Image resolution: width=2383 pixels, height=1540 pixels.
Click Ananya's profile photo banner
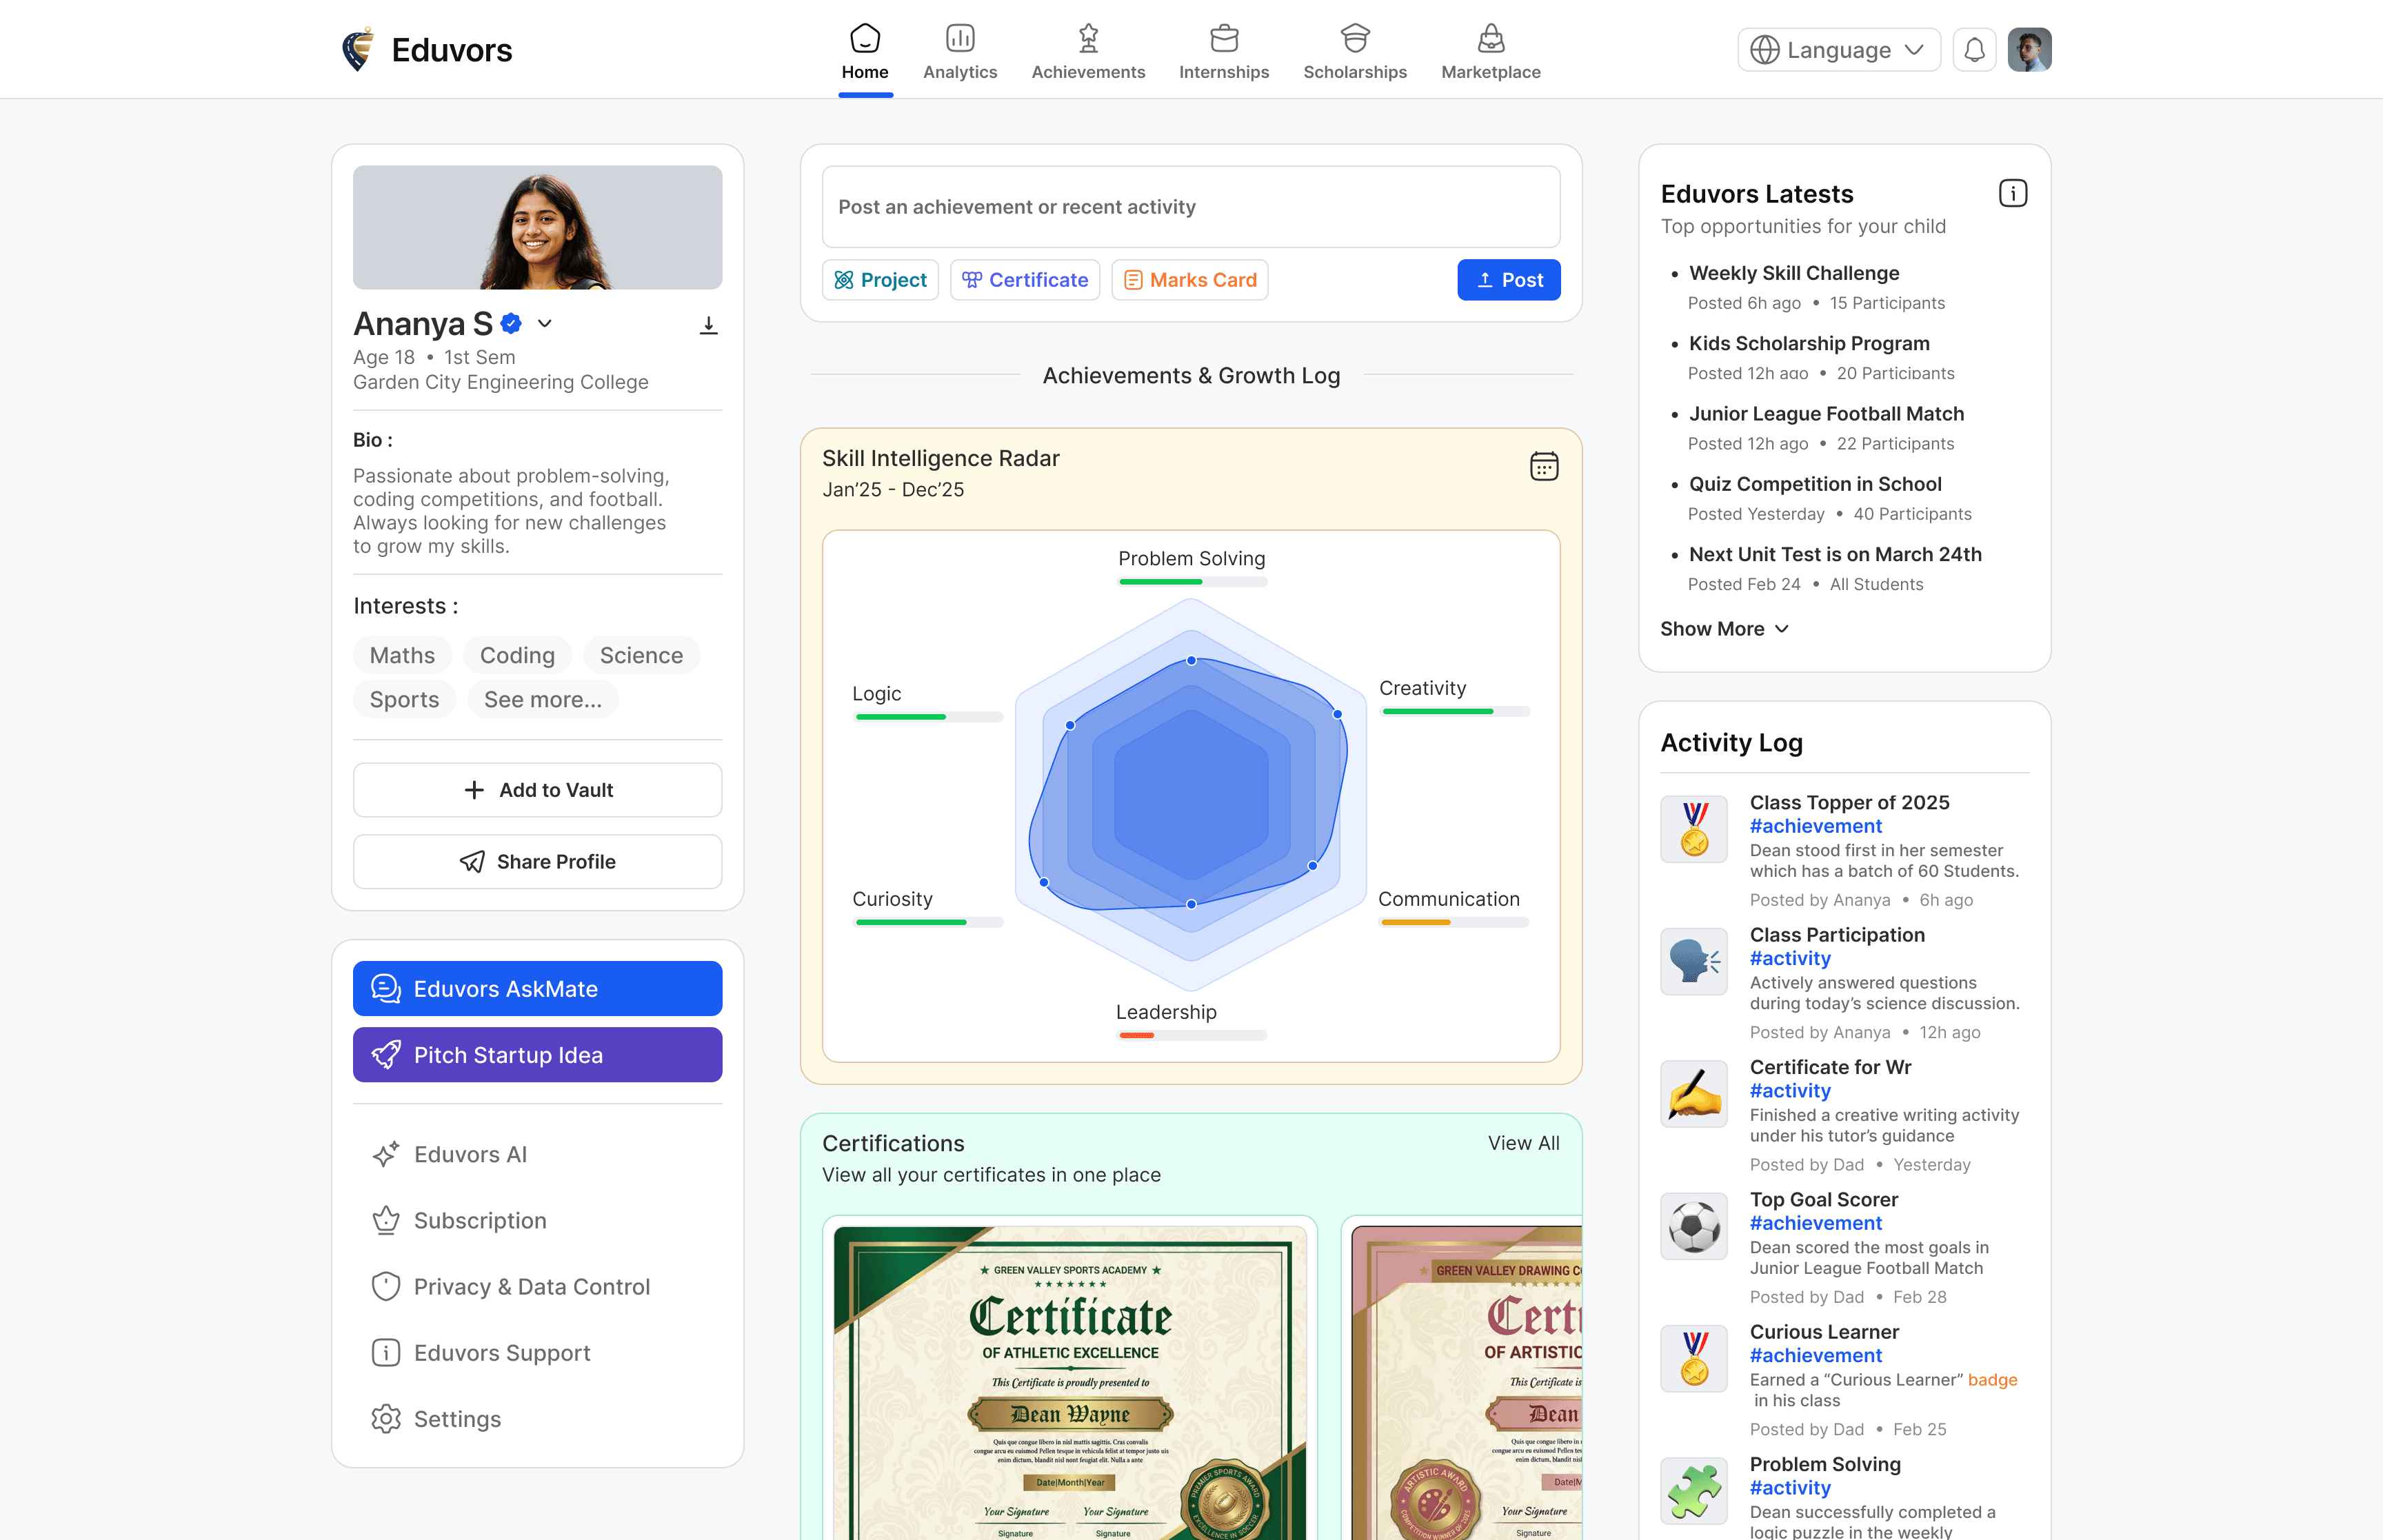(x=538, y=228)
